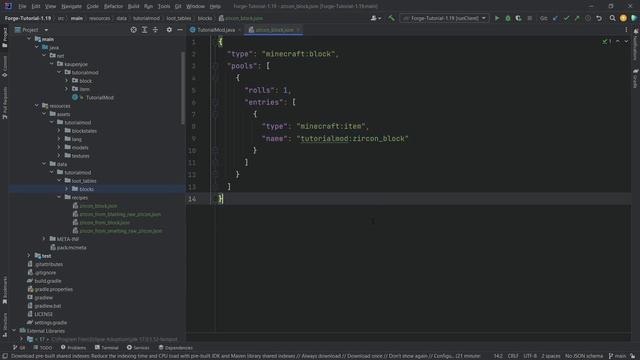
Task: Open run configuration dropdown Forge-Tutorial-1.19
Action: pyautogui.click(x=444, y=18)
